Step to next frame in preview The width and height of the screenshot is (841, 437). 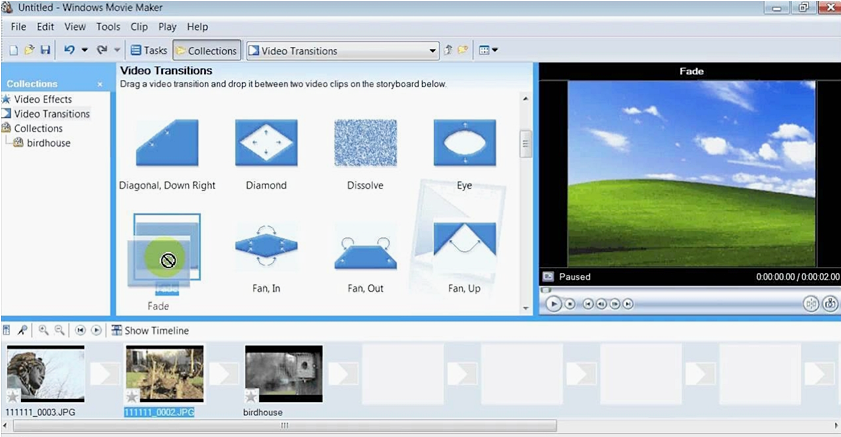point(615,304)
